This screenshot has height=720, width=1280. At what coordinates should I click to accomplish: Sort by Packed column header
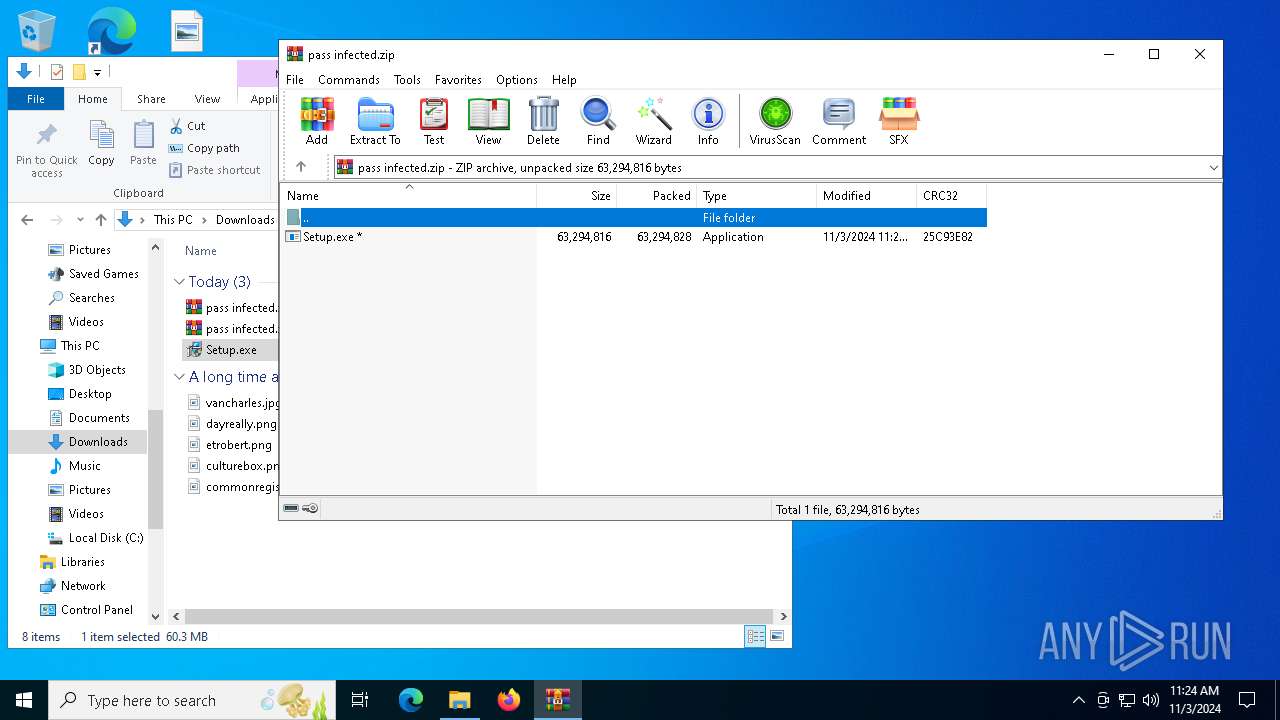tap(656, 196)
